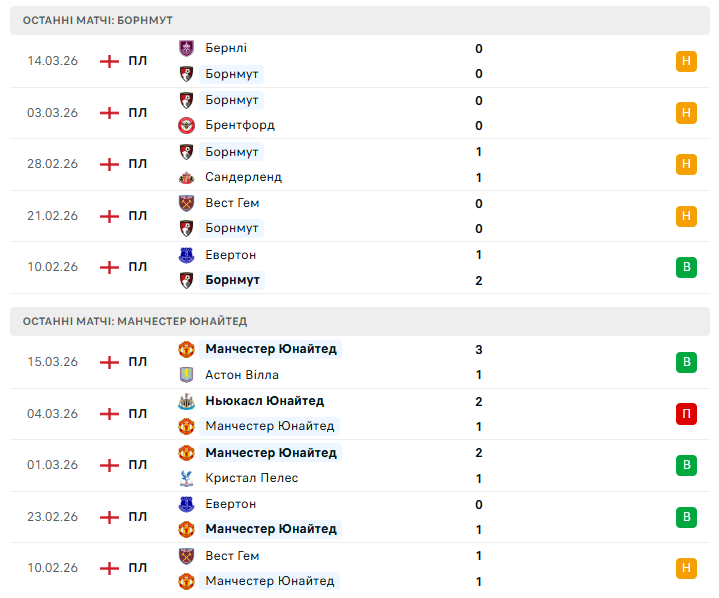Open the Астон Вілла team link
719x598 pixels.
[x=242, y=375]
